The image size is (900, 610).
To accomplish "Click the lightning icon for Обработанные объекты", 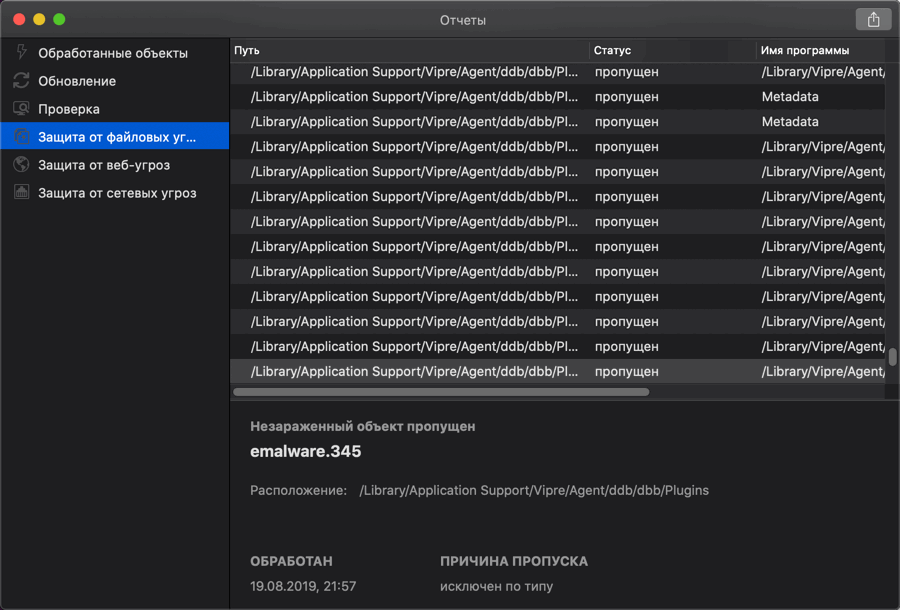I will click(x=21, y=53).
